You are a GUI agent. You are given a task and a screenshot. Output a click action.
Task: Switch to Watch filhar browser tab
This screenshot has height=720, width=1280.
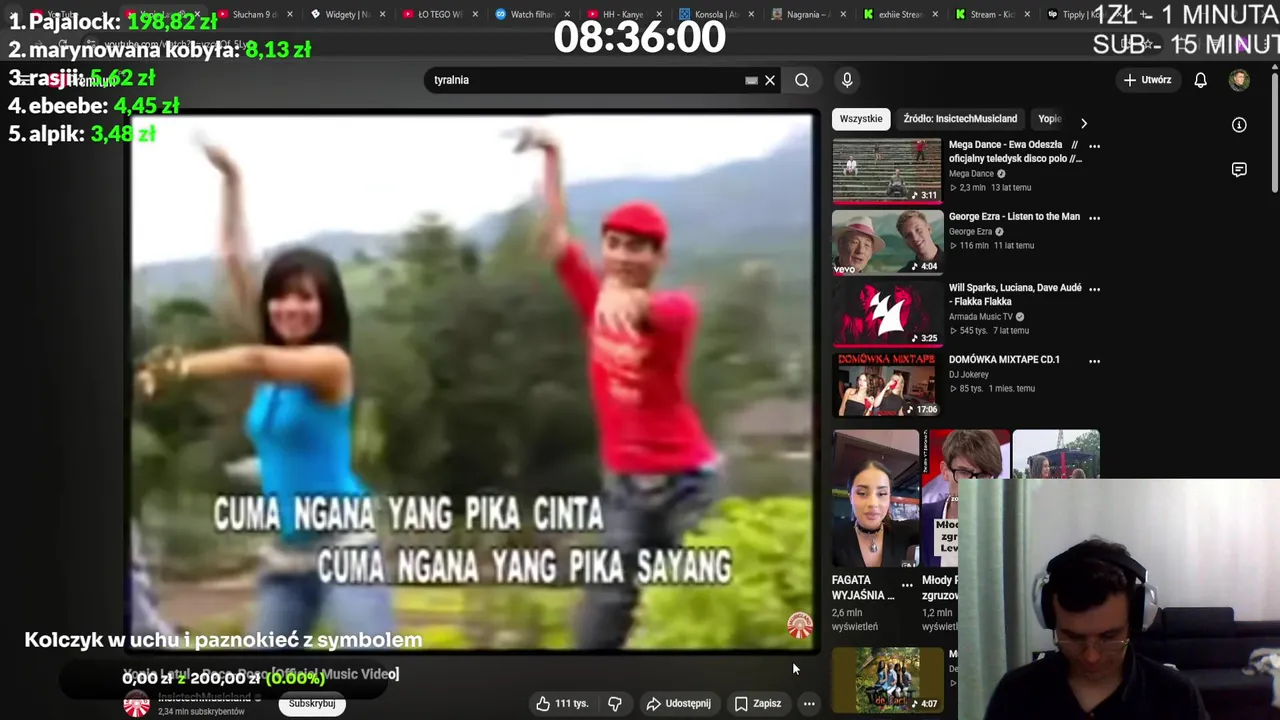point(531,14)
